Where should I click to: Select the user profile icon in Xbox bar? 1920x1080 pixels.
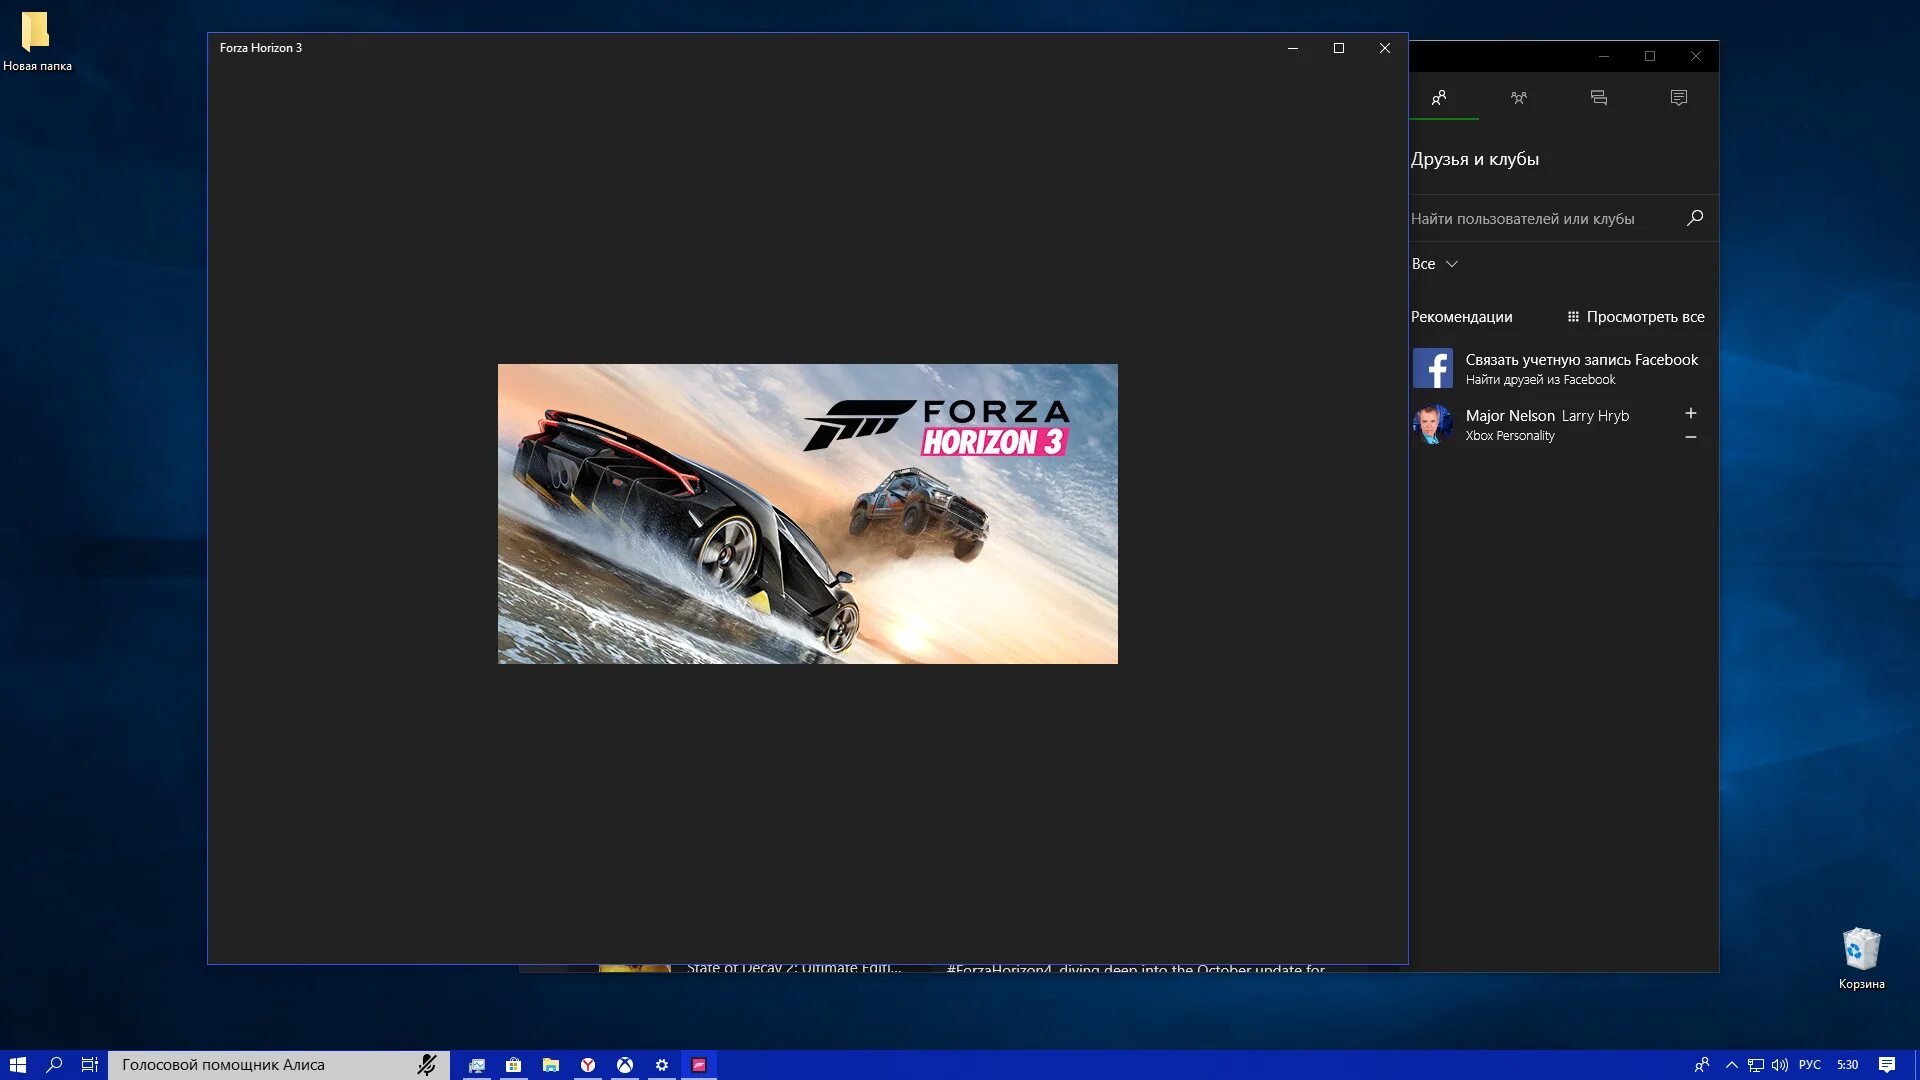coord(1440,96)
